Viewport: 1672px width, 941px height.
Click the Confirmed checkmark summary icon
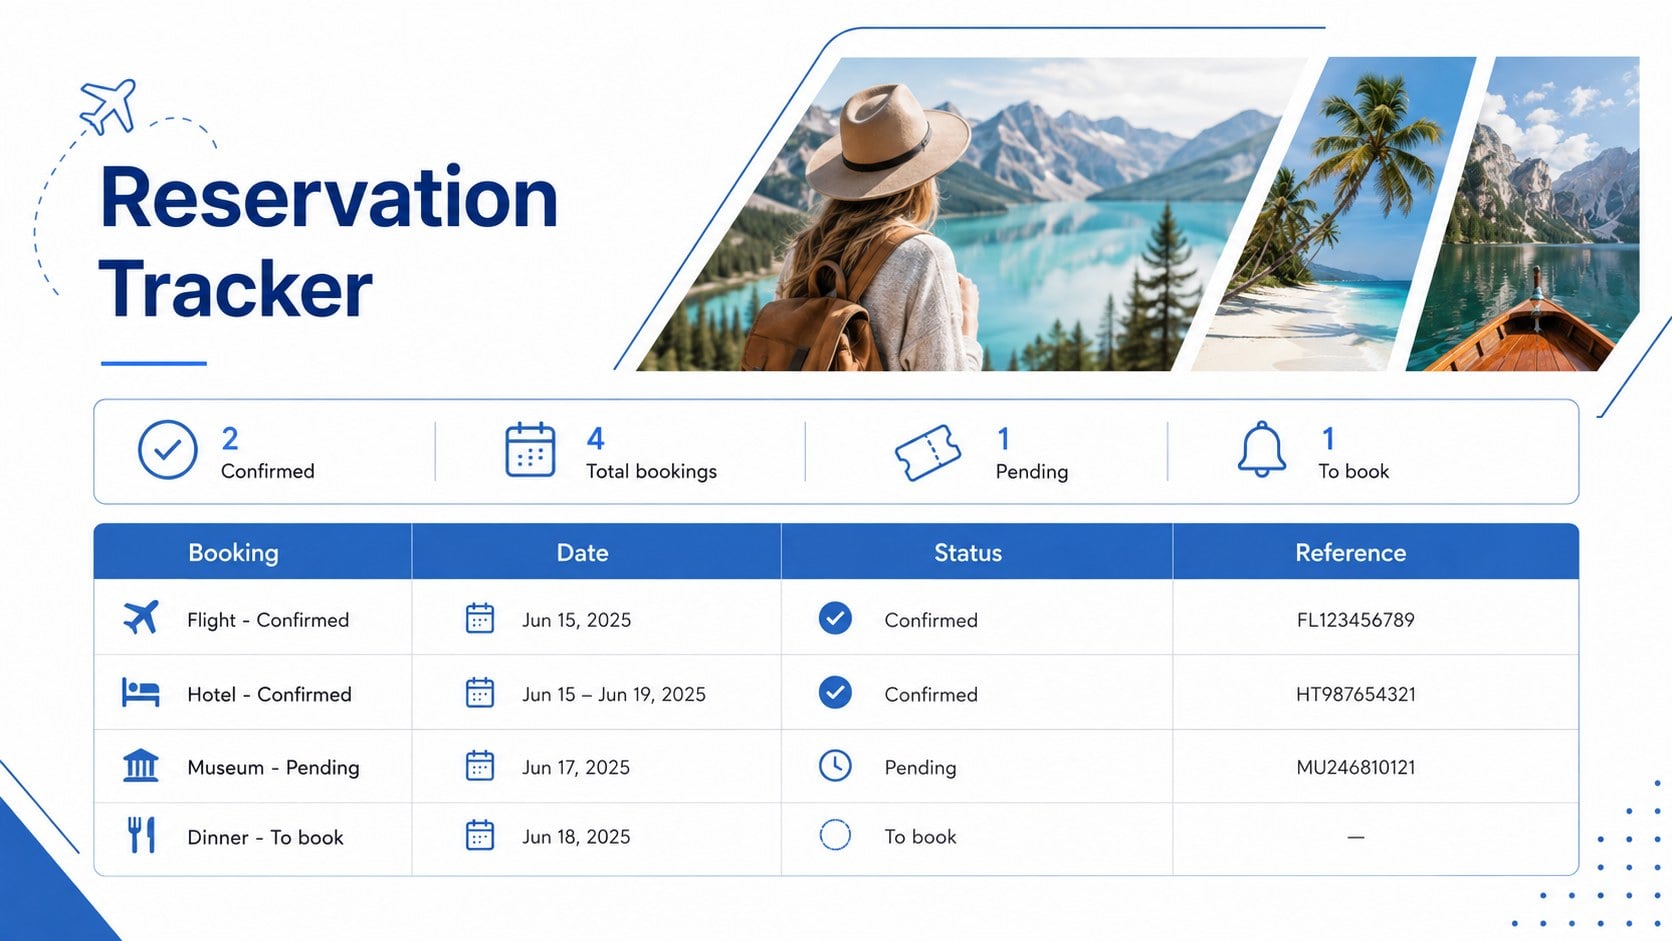point(167,450)
